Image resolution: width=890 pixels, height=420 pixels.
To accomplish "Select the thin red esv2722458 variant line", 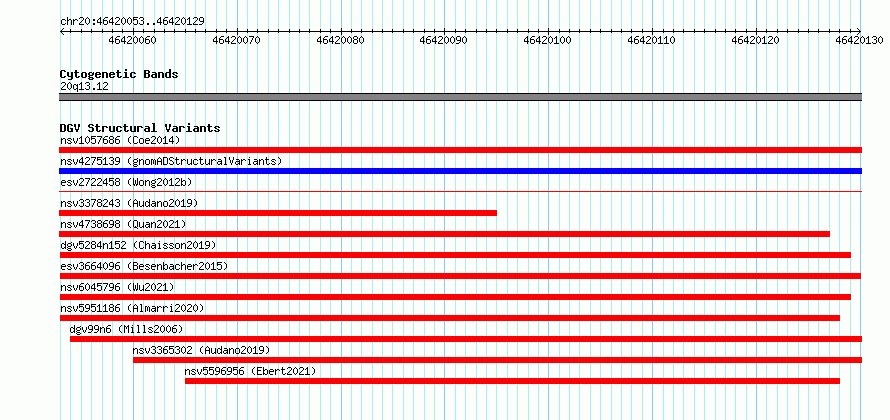I will (x=461, y=191).
